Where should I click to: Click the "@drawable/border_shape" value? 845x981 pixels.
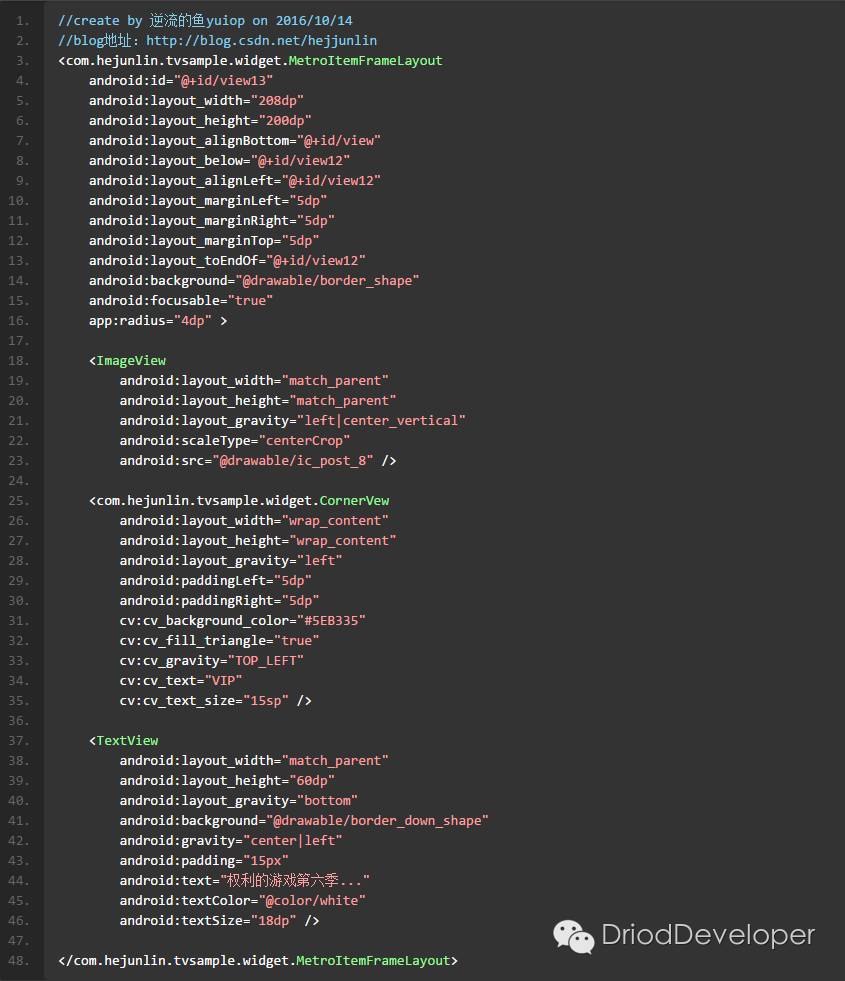pyautogui.click(x=327, y=281)
